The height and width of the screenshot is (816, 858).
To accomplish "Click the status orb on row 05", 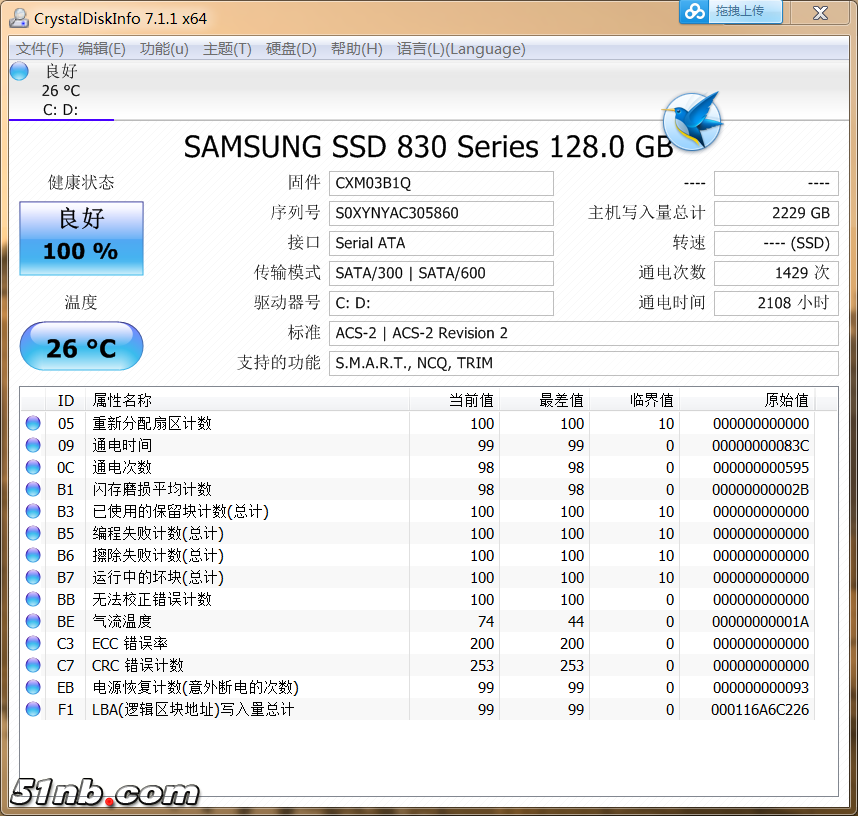I will tap(33, 423).
